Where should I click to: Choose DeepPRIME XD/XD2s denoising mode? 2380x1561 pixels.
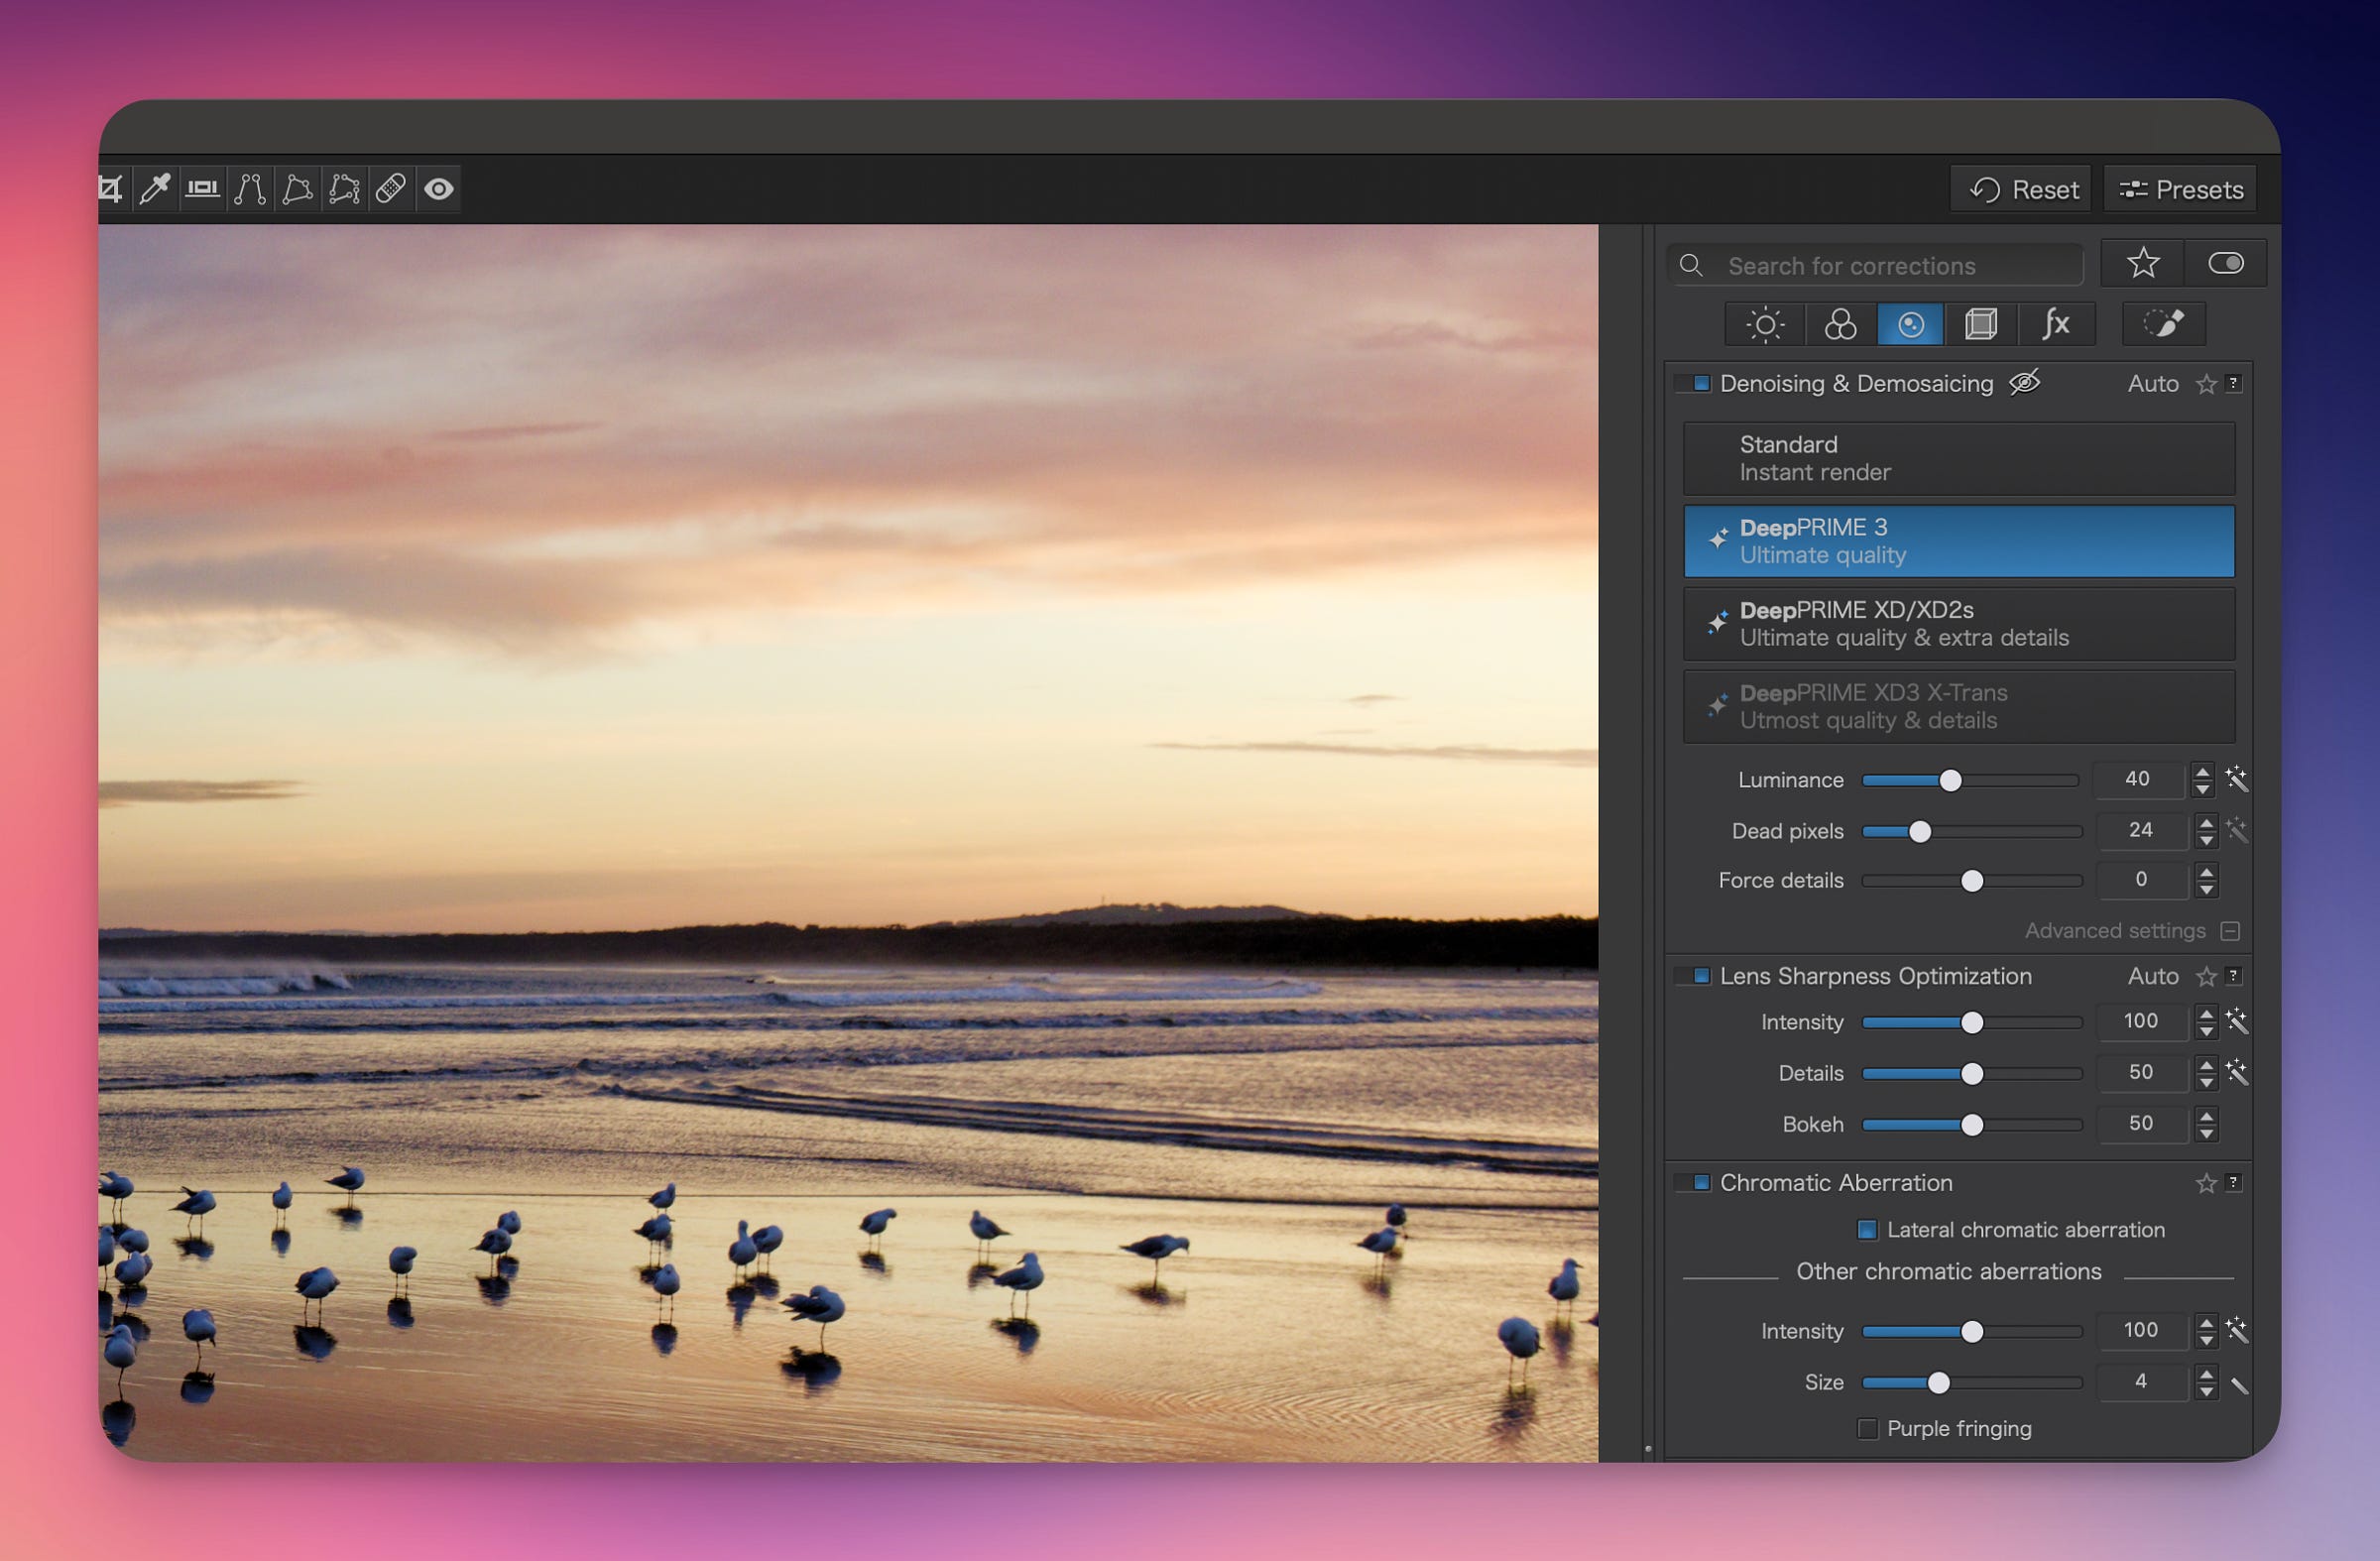[x=1959, y=624]
